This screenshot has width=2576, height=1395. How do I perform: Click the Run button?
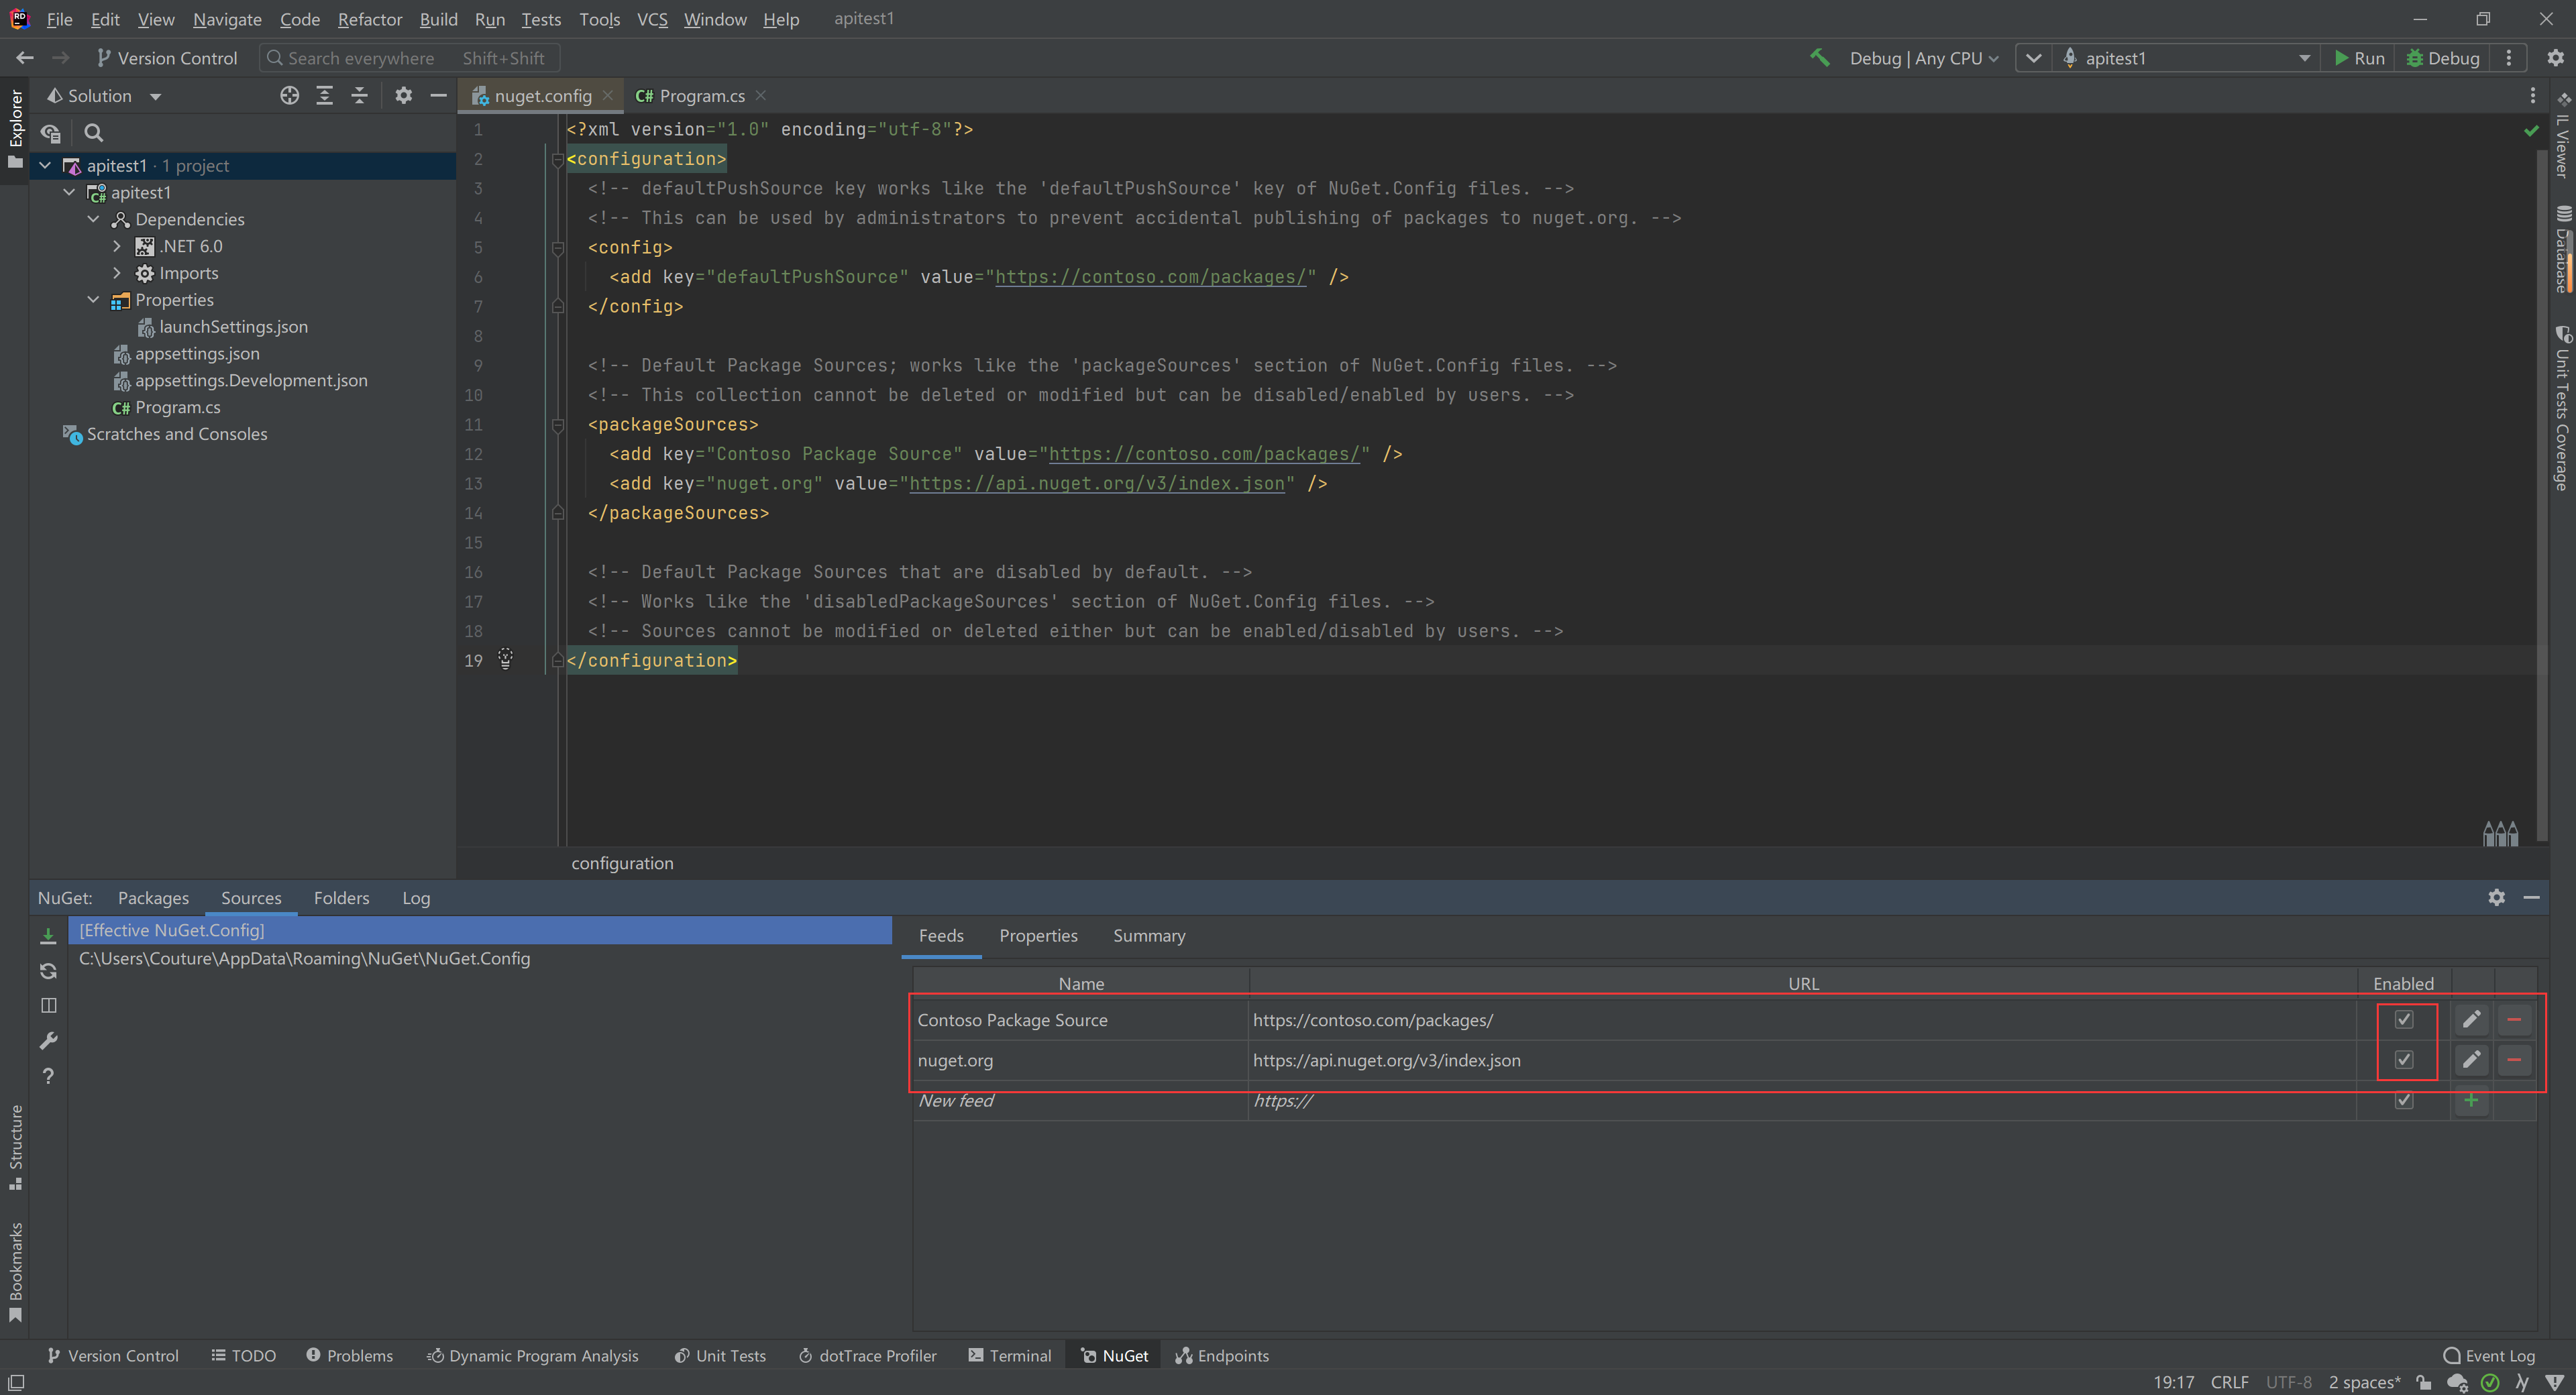pyautogui.click(x=2359, y=58)
